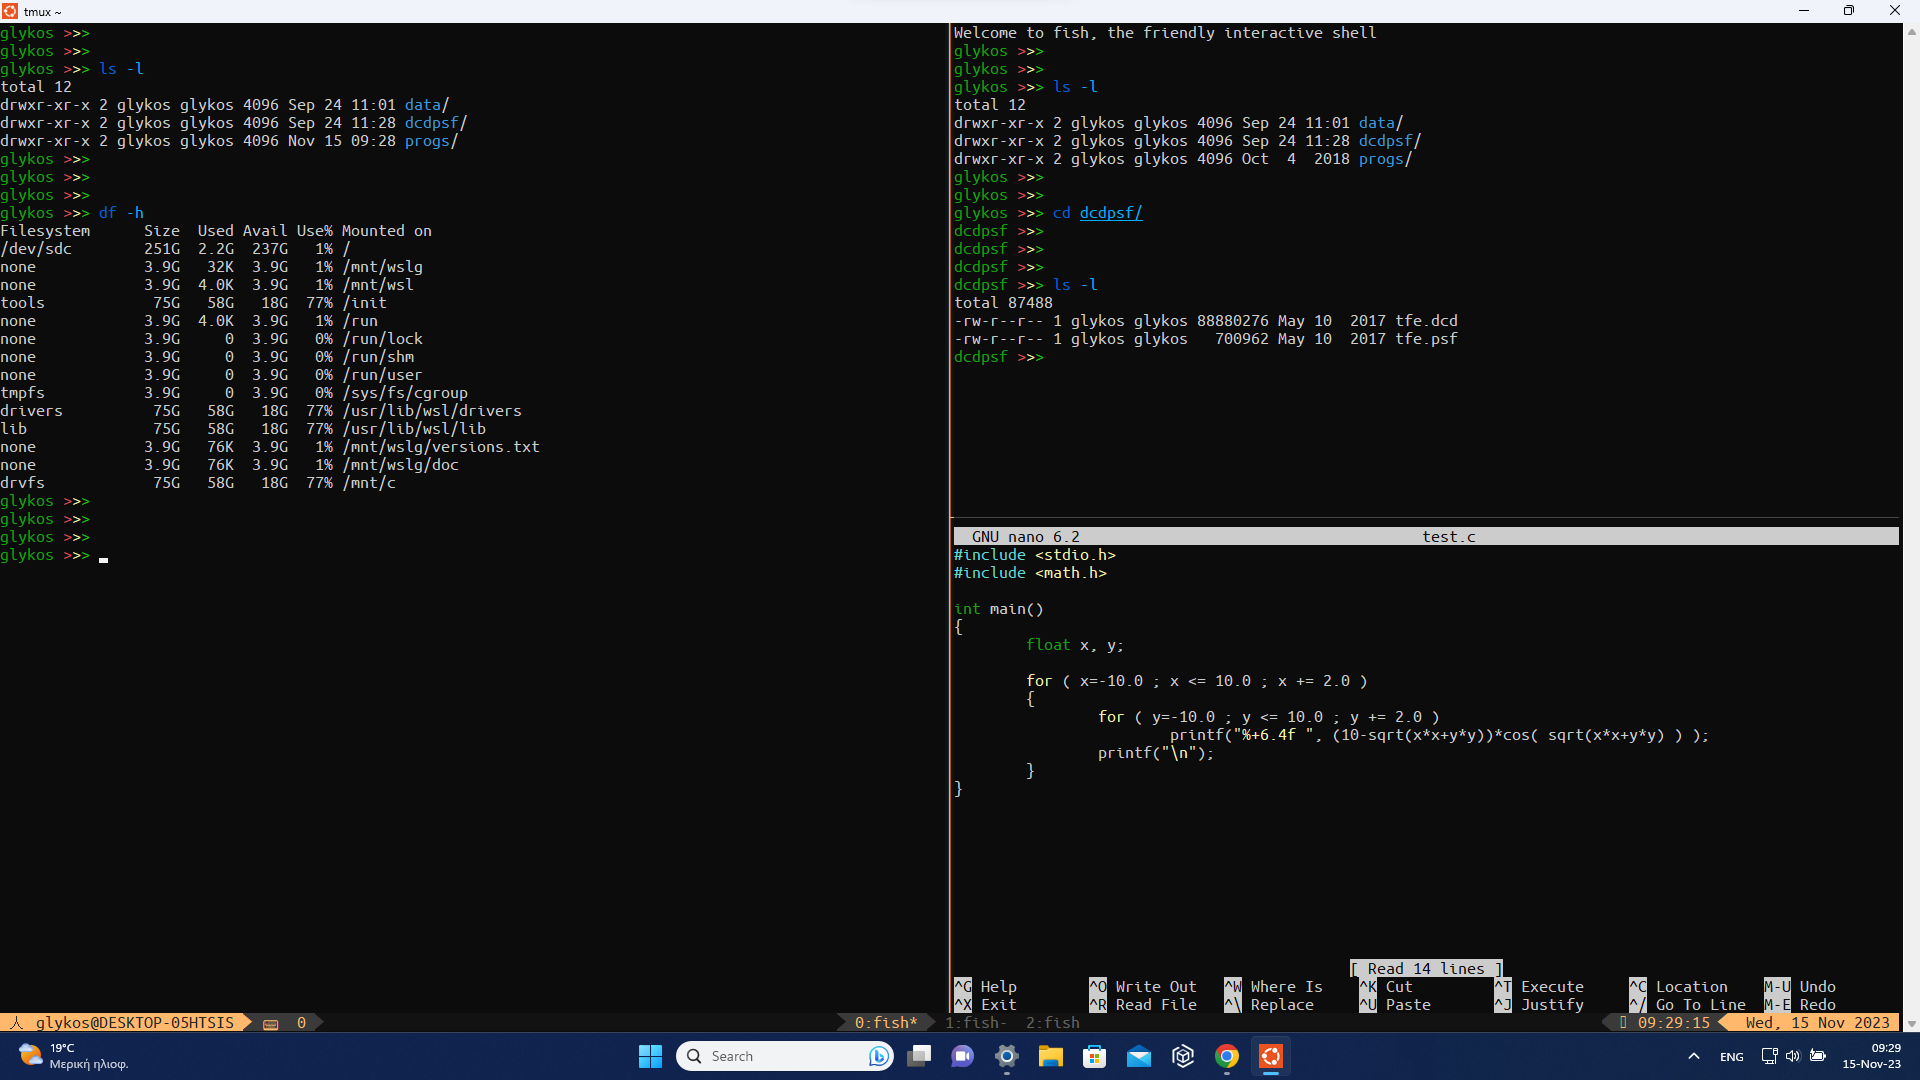Open Settings gear on the taskbar
Viewport: 1920px width, 1080px height.
pos(1007,1056)
